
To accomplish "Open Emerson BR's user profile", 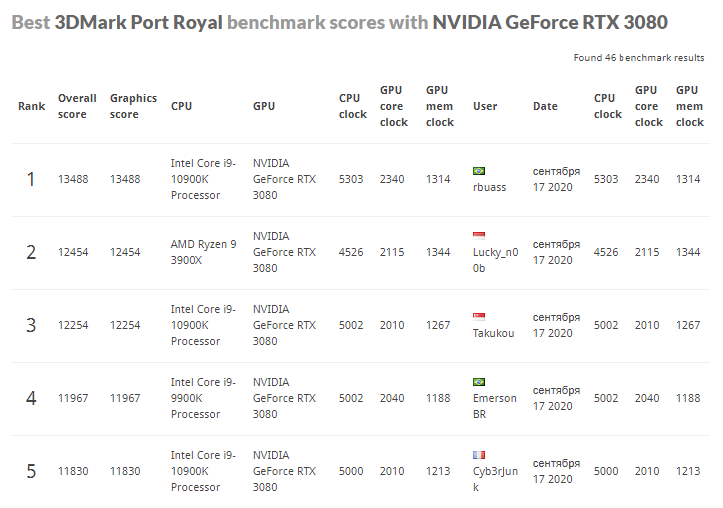I will [x=494, y=406].
